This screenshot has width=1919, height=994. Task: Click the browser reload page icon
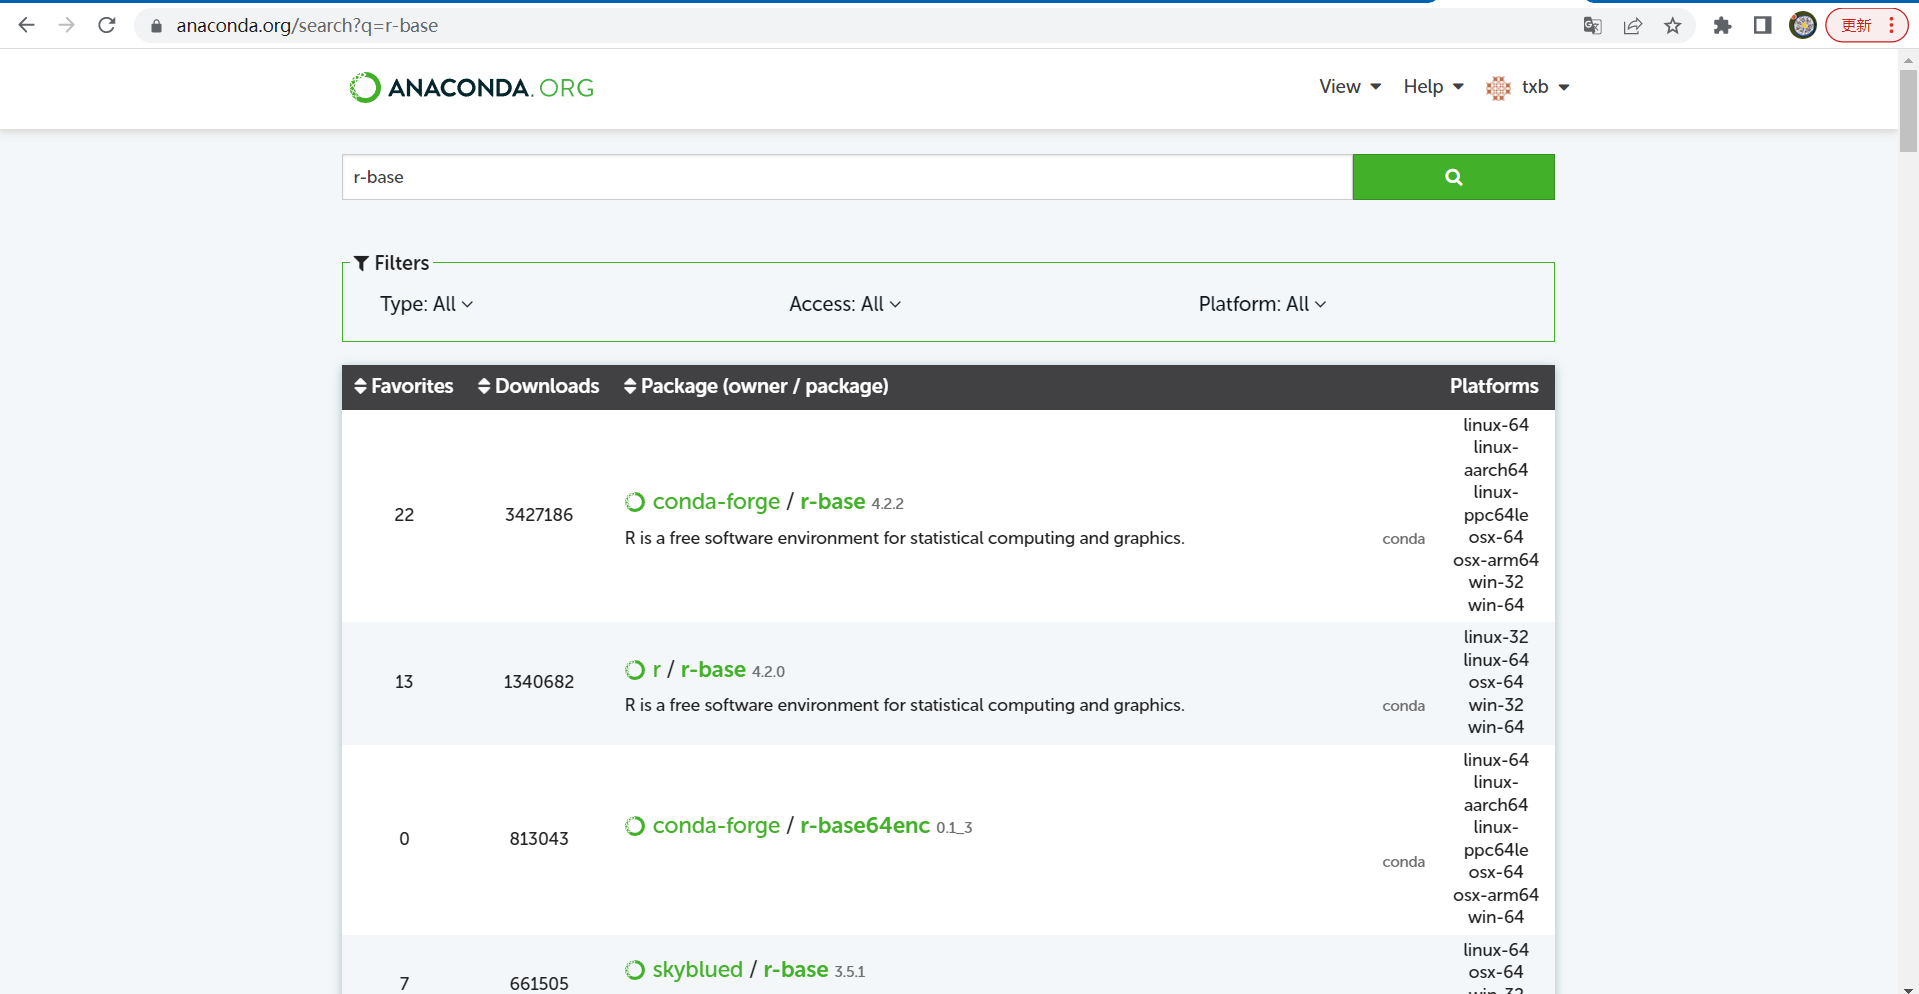click(107, 25)
